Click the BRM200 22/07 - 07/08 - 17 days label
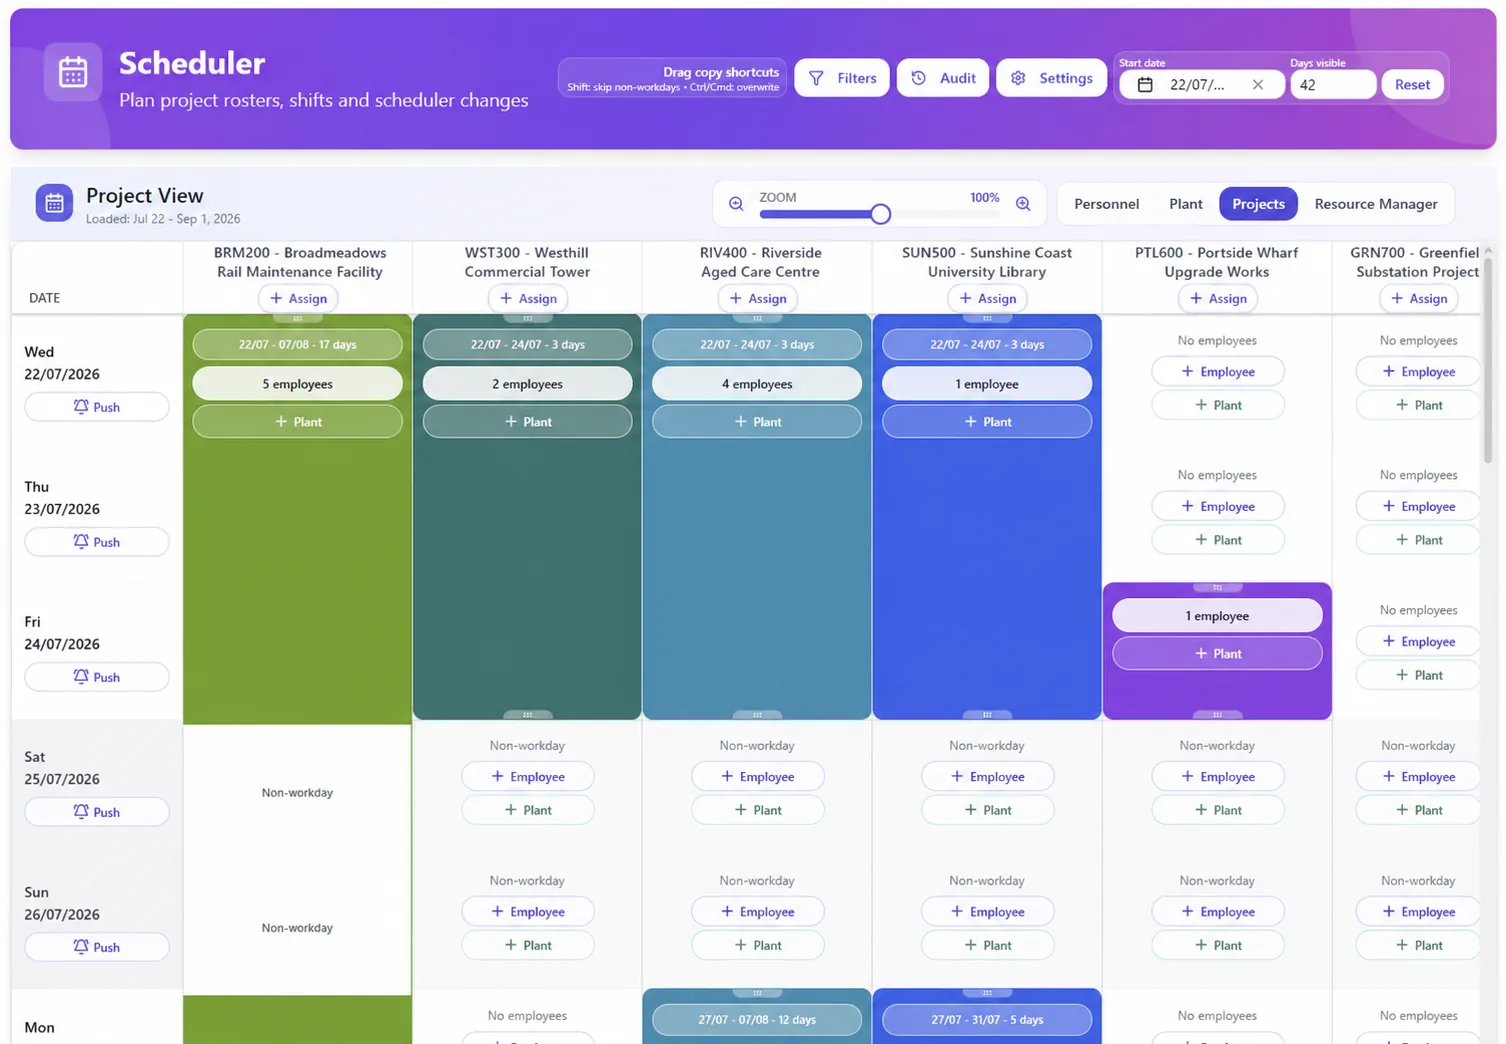Image resolution: width=1506 pixels, height=1044 pixels. (297, 345)
